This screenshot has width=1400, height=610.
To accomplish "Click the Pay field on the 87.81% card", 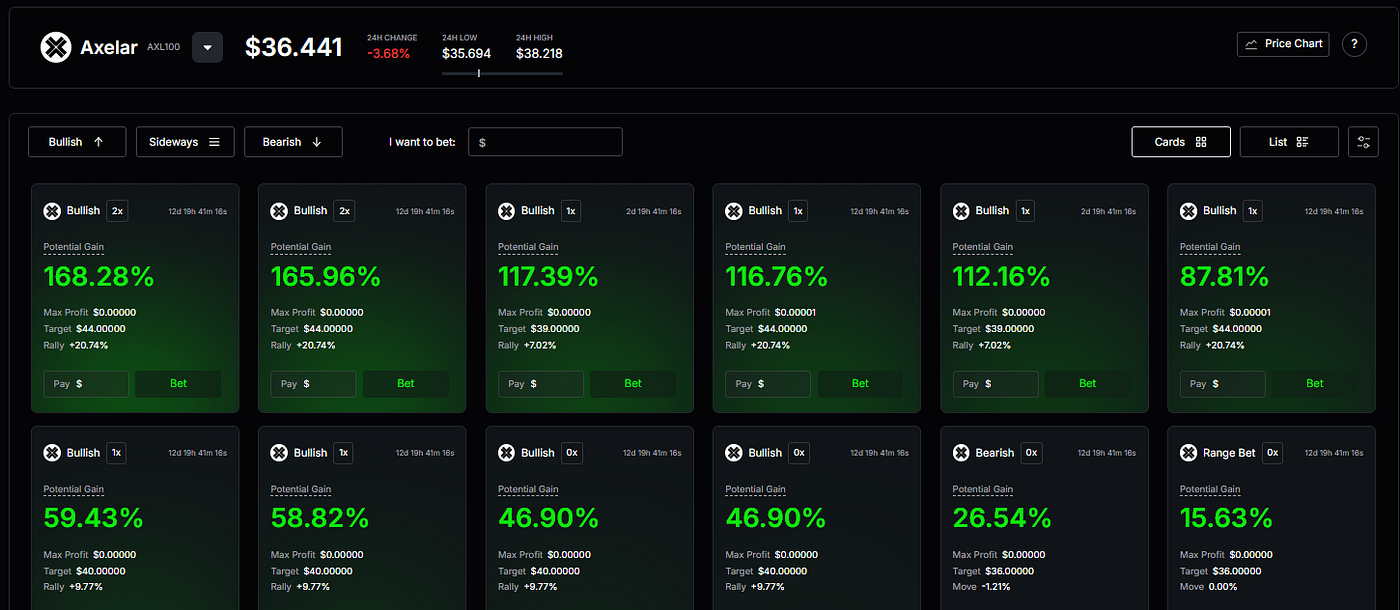I will point(1222,384).
